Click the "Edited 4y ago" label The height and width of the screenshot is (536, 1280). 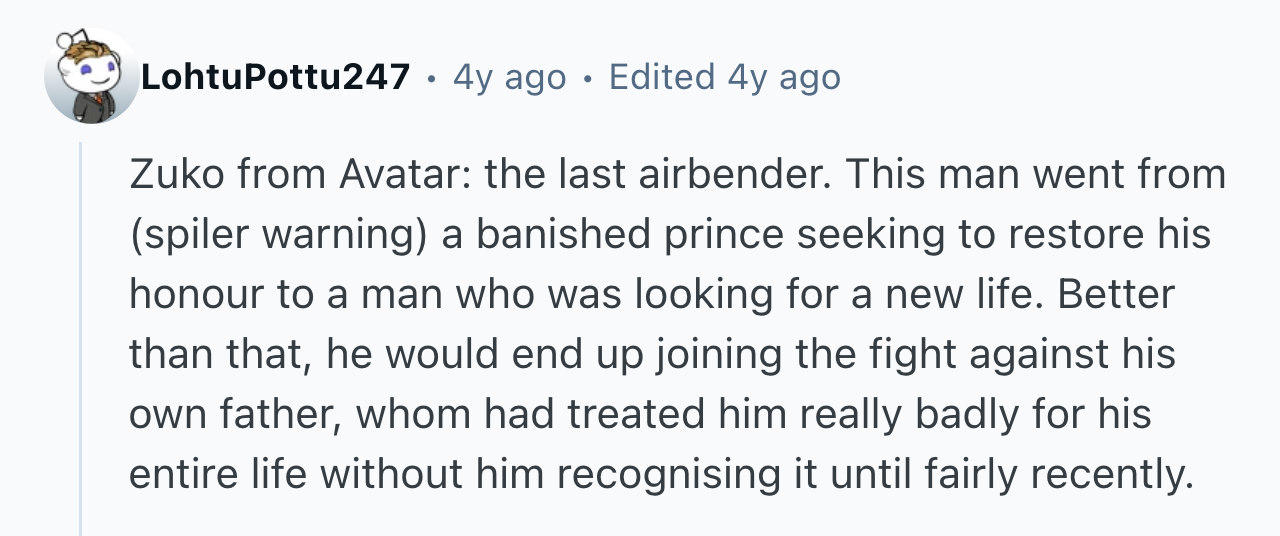(724, 76)
